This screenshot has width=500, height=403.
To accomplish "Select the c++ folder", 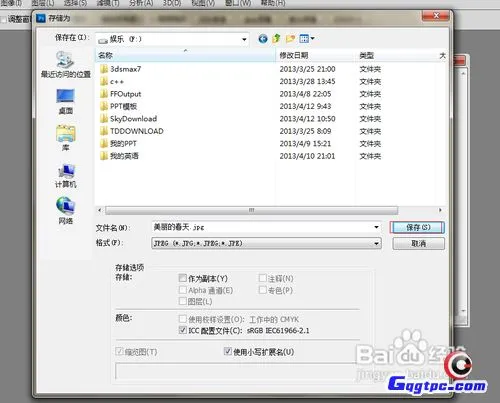I will (x=112, y=81).
